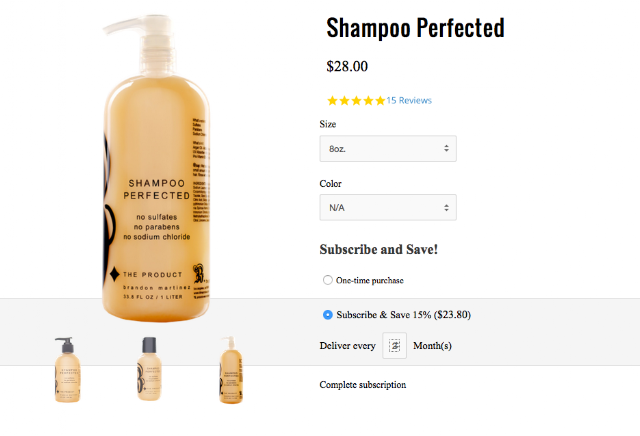Screen dimensions: 640x436
Task: View thumbnail of liter bottle with white pump
Action: (x=231, y=370)
